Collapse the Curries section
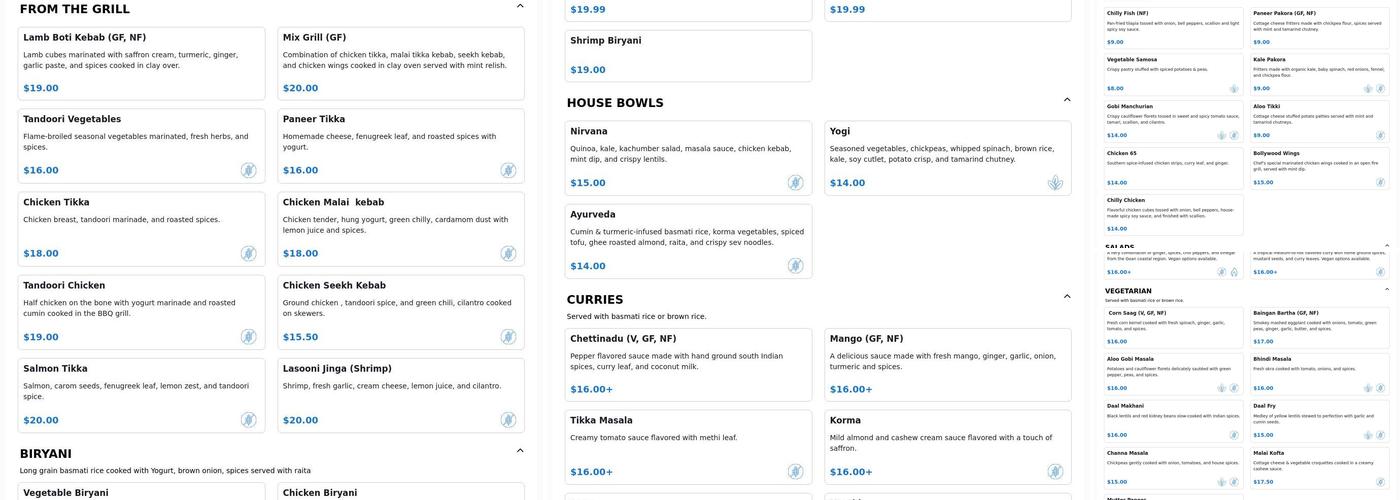1400x500 pixels. pyautogui.click(x=1067, y=297)
